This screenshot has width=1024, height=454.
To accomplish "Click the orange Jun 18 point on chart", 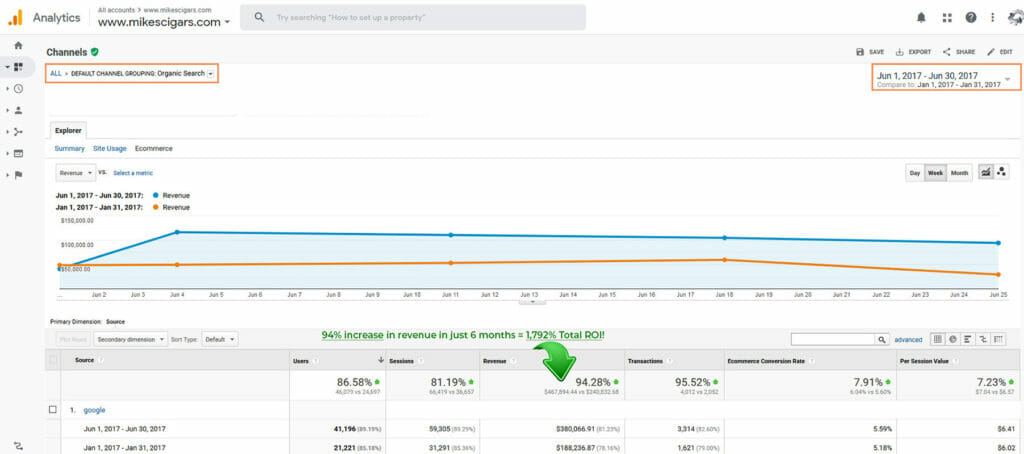I will 724,260.
